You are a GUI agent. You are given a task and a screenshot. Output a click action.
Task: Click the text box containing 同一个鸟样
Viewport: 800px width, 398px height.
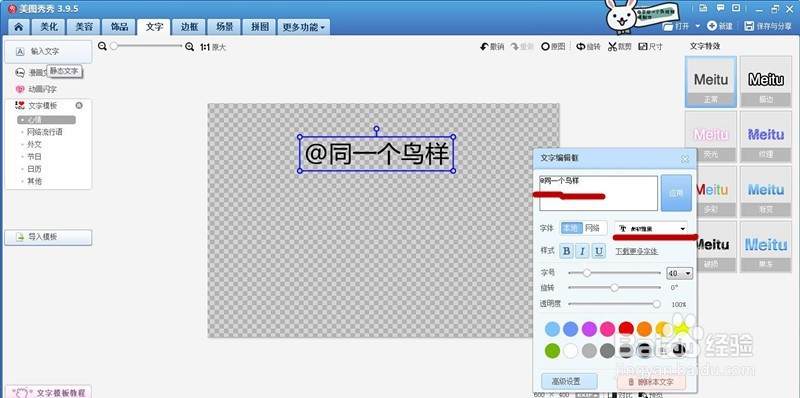click(377, 154)
